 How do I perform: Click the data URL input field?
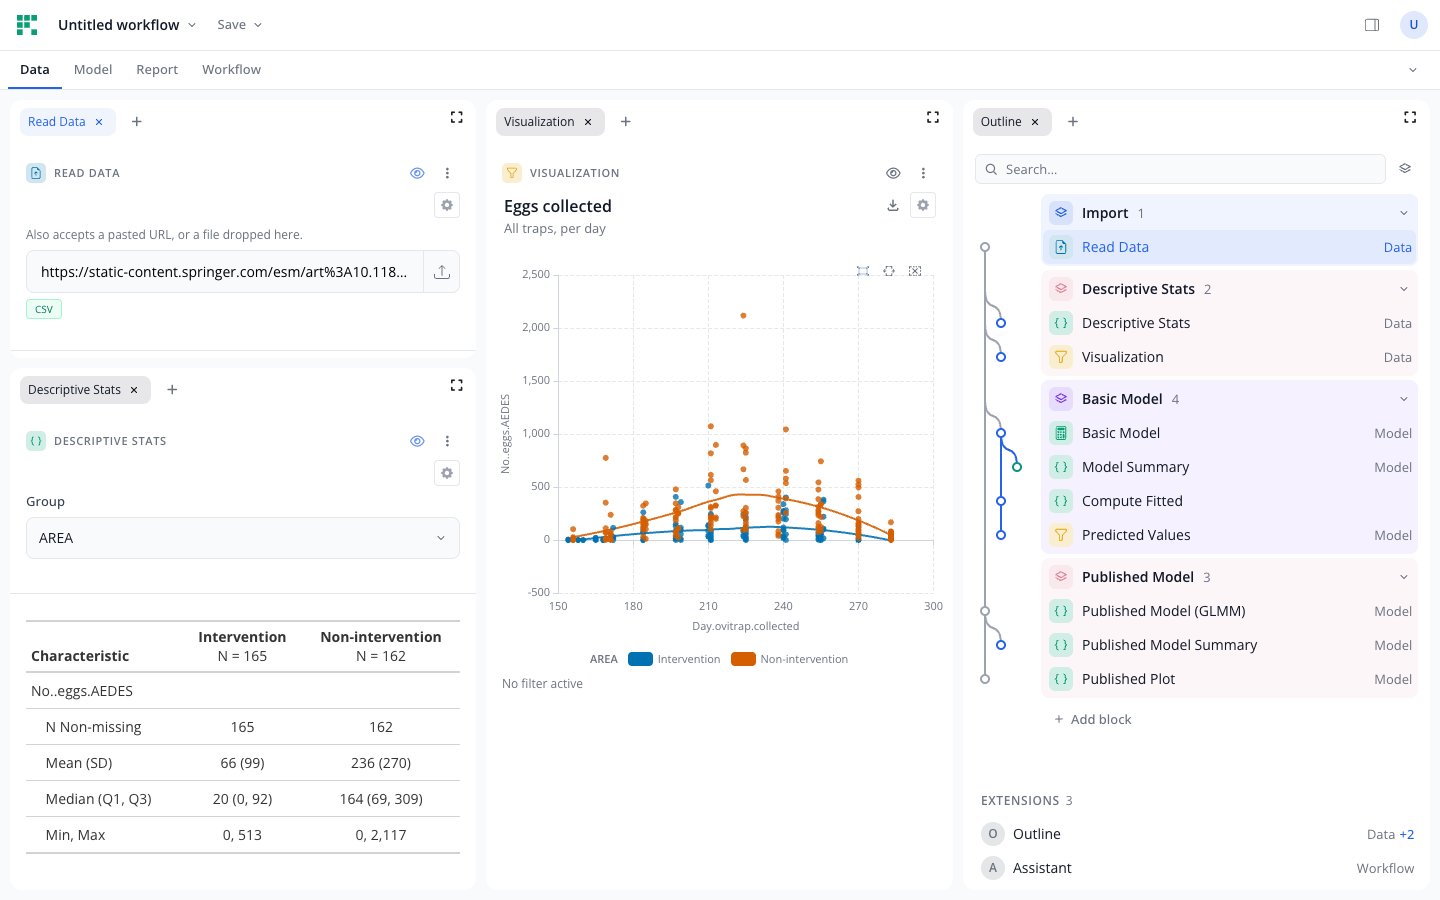point(225,272)
